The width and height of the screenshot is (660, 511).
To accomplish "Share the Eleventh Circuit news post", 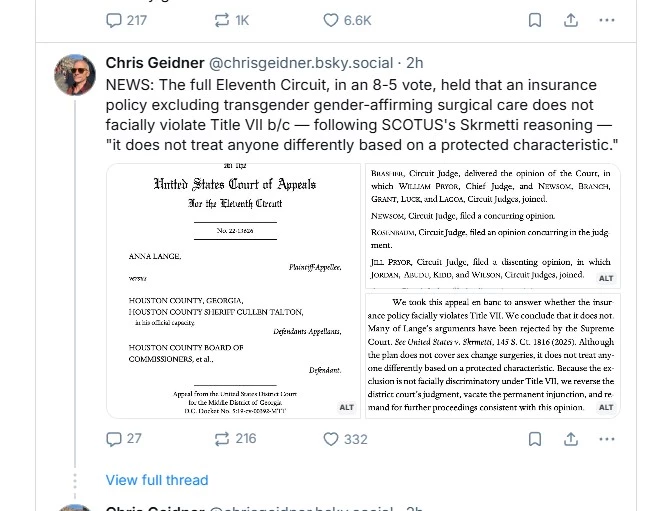I will pyautogui.click(x=571, y=439).
